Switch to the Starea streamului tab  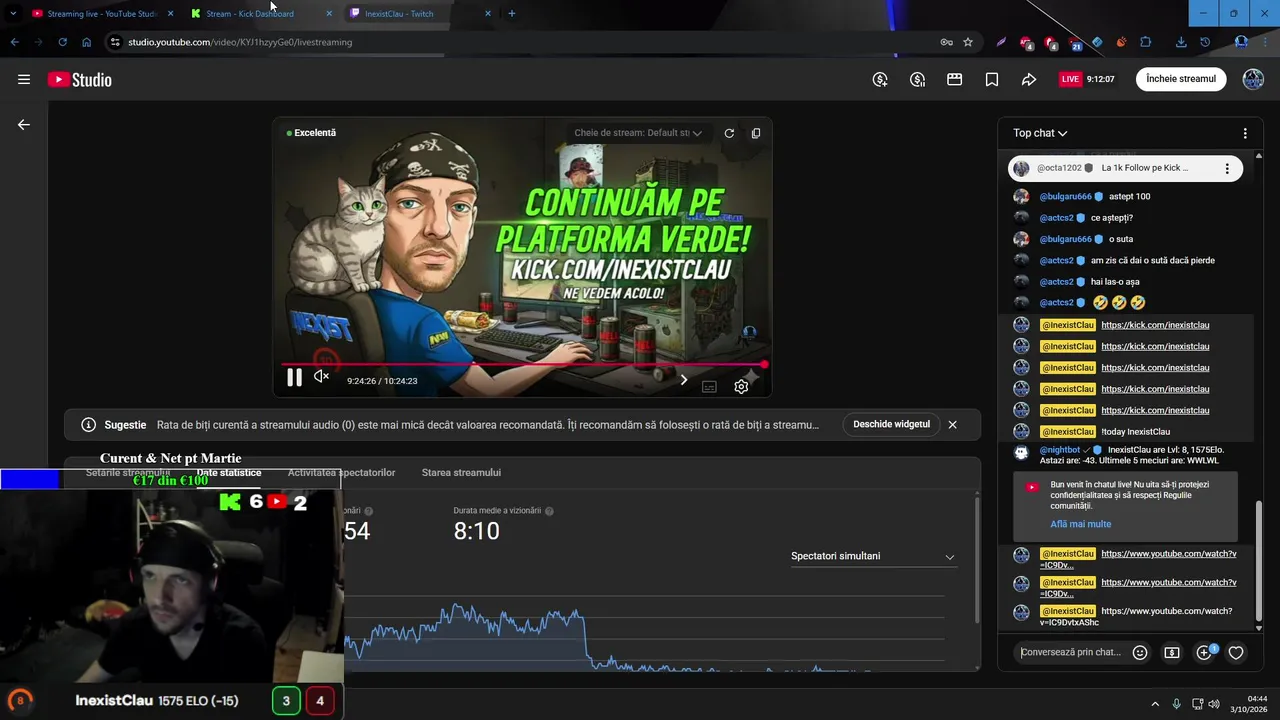(x=461, y=472)
